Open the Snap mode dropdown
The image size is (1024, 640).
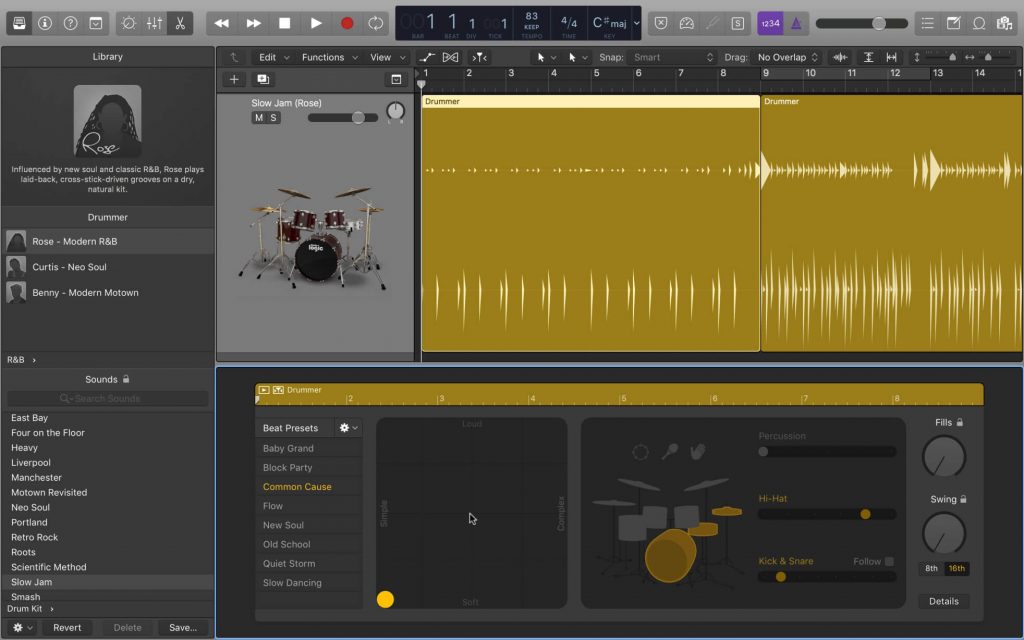pyautogui.click(x=672, y=57)
